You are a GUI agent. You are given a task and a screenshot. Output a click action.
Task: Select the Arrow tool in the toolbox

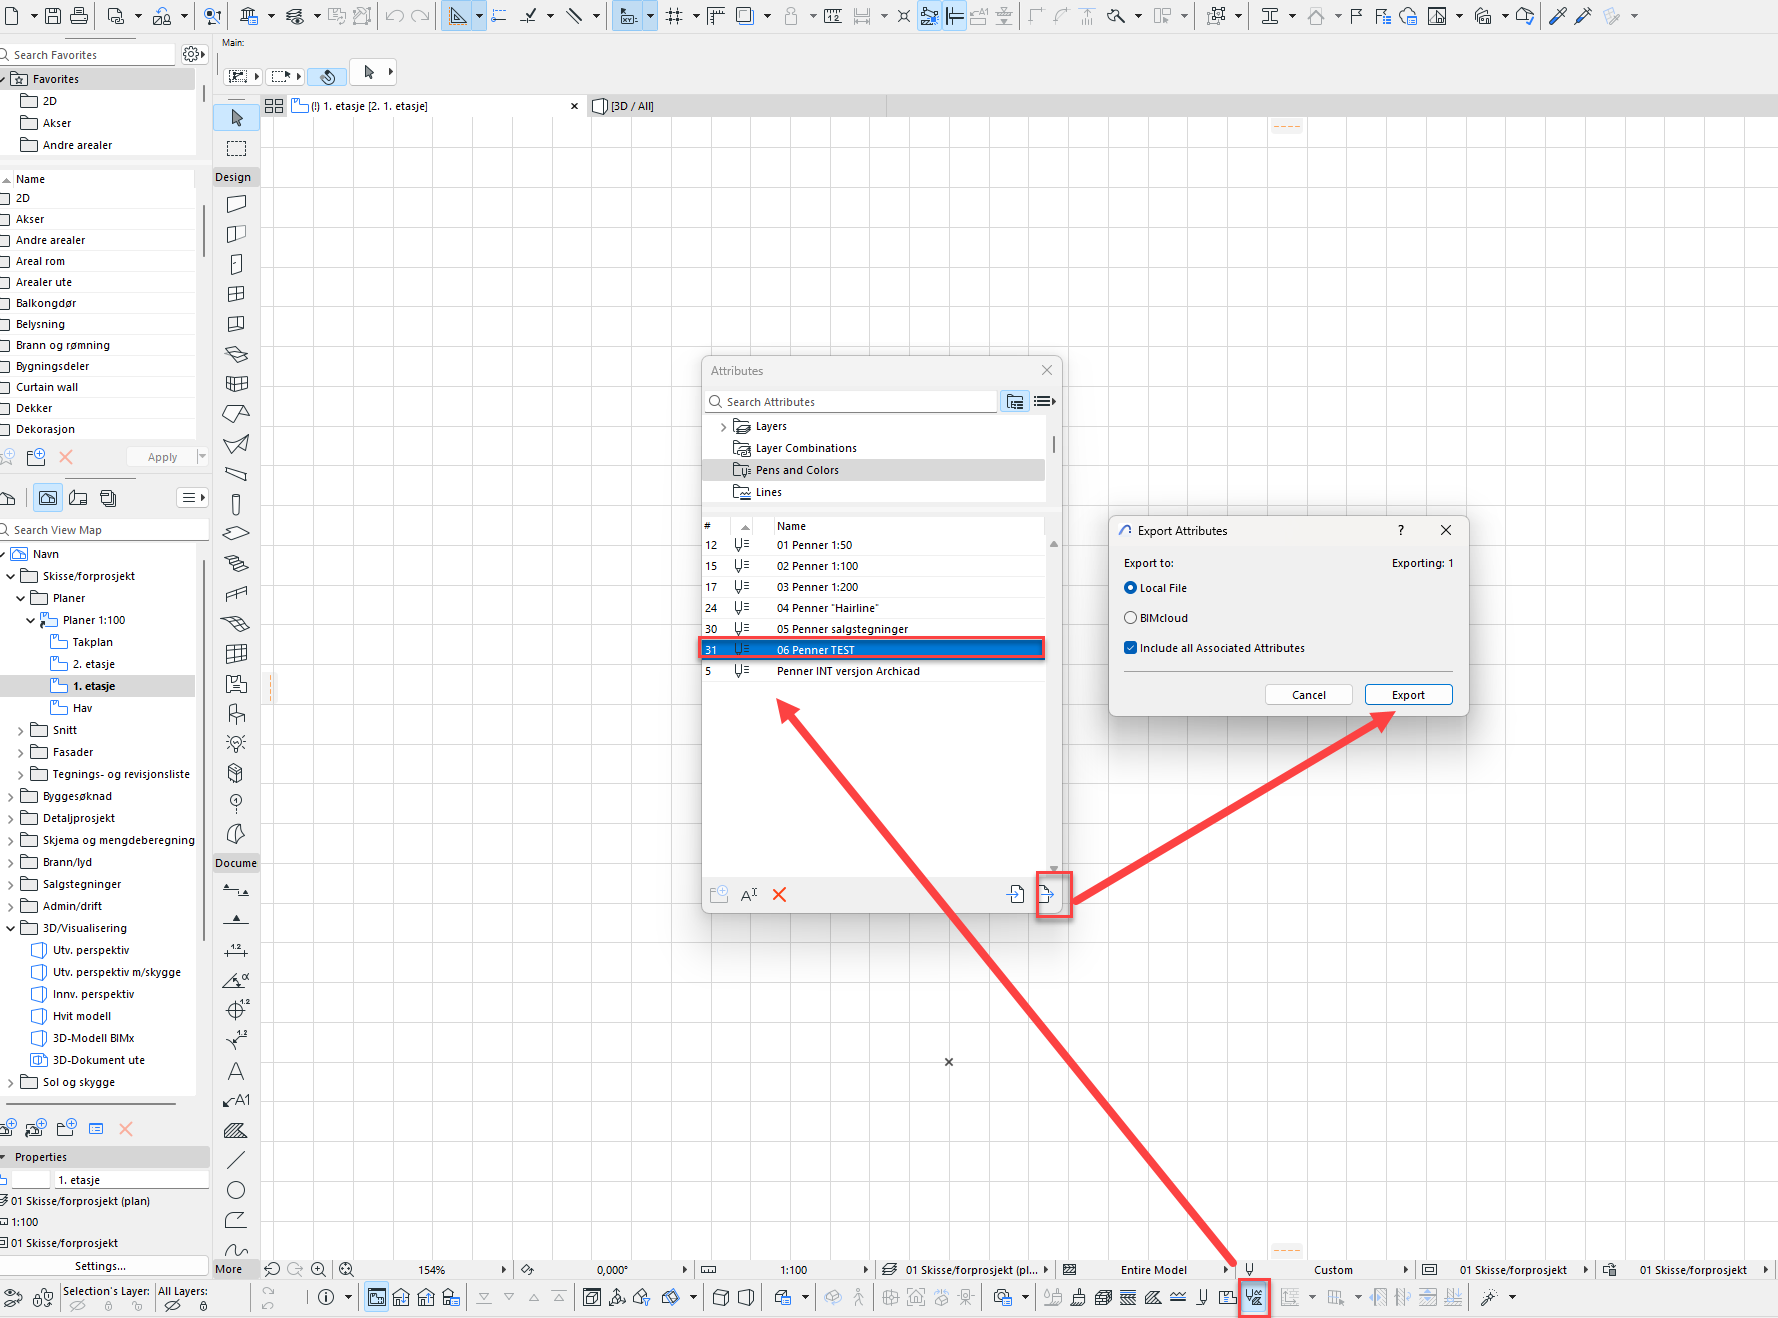(x=236, y=118)
